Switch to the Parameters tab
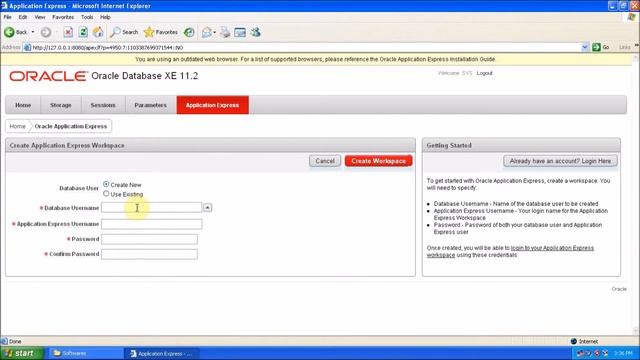 point(151,105)
